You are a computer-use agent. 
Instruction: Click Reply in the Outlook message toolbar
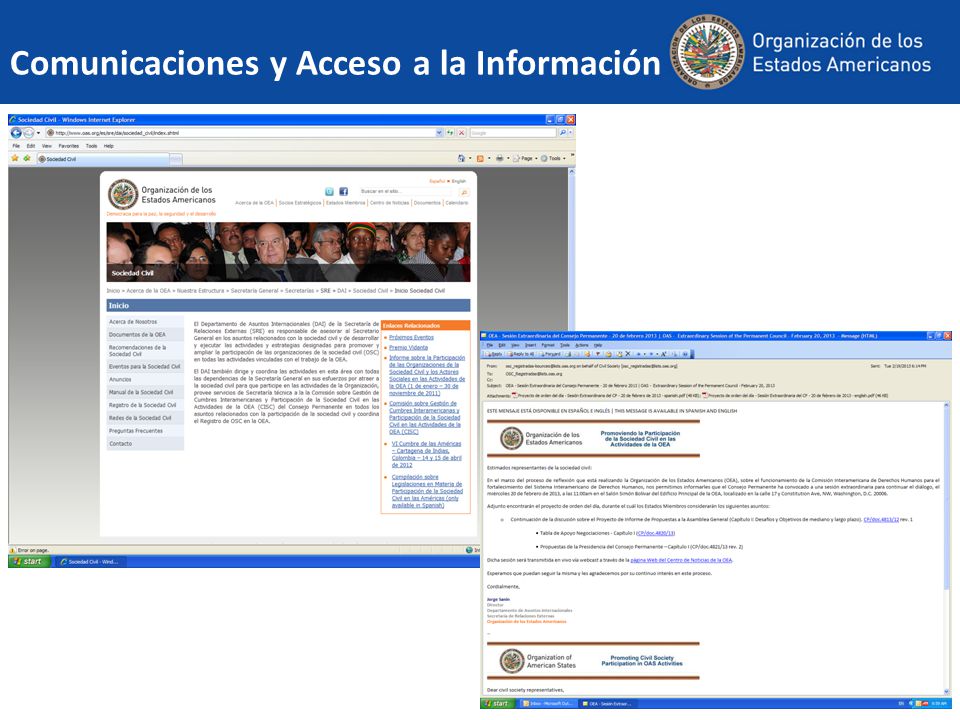pos(495,354)
